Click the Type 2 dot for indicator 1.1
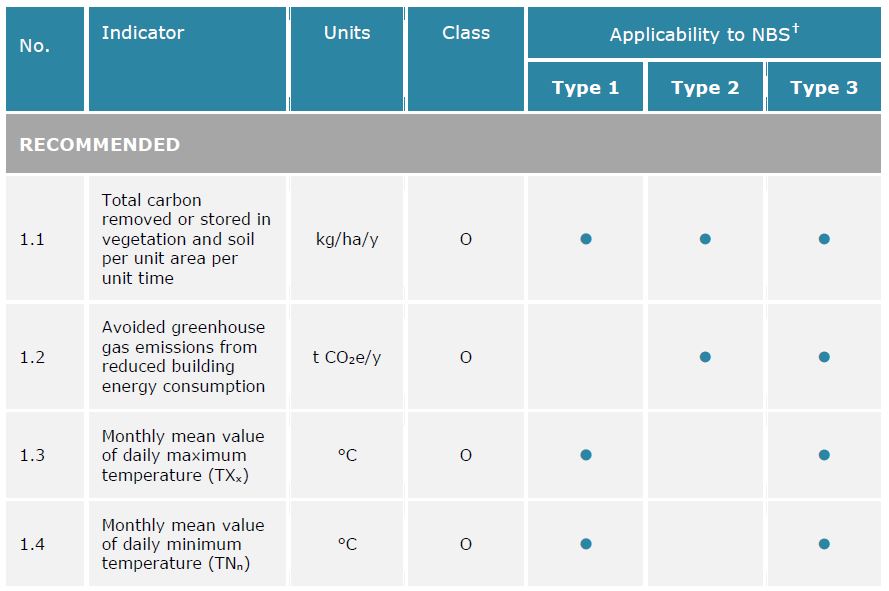889x591 pixels. (x=705, y=239)
